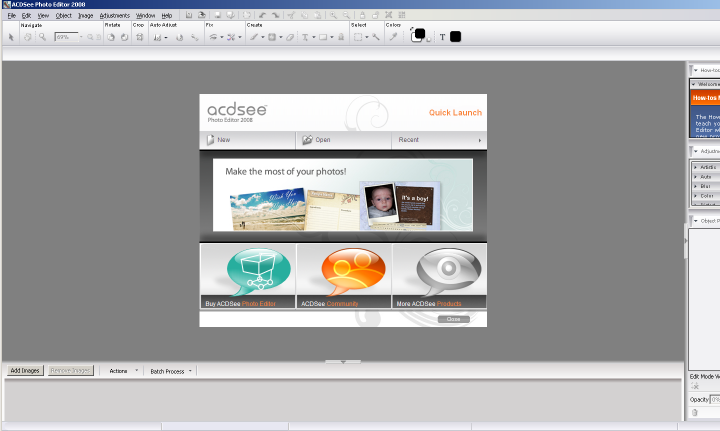This screenshot has width=720, height=431.
Task: Open the Actions dropdown in bottom panel
Action: [136, 371]
